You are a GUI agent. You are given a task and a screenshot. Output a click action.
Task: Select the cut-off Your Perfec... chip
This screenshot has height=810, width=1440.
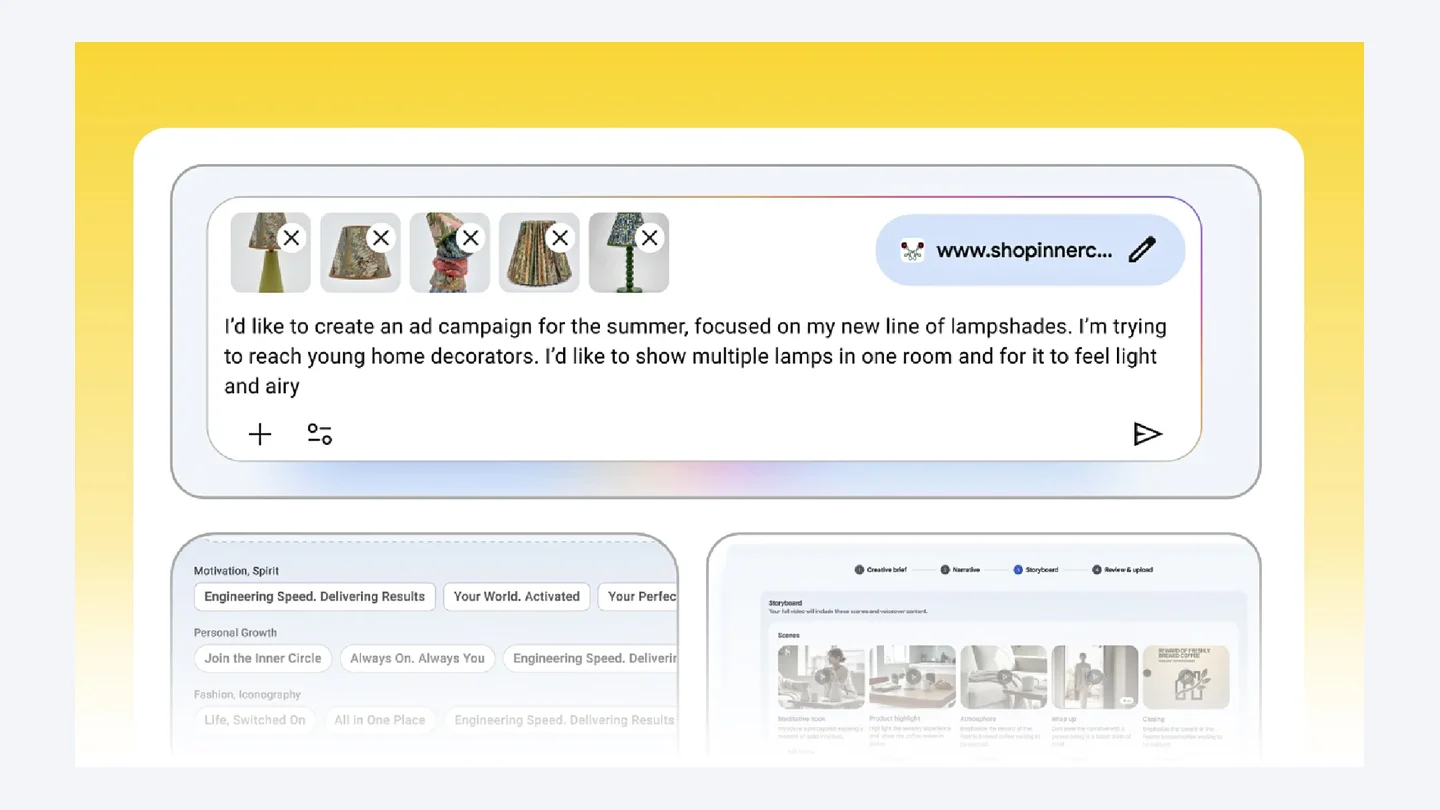pyautogui.click(x=639, y=597)
